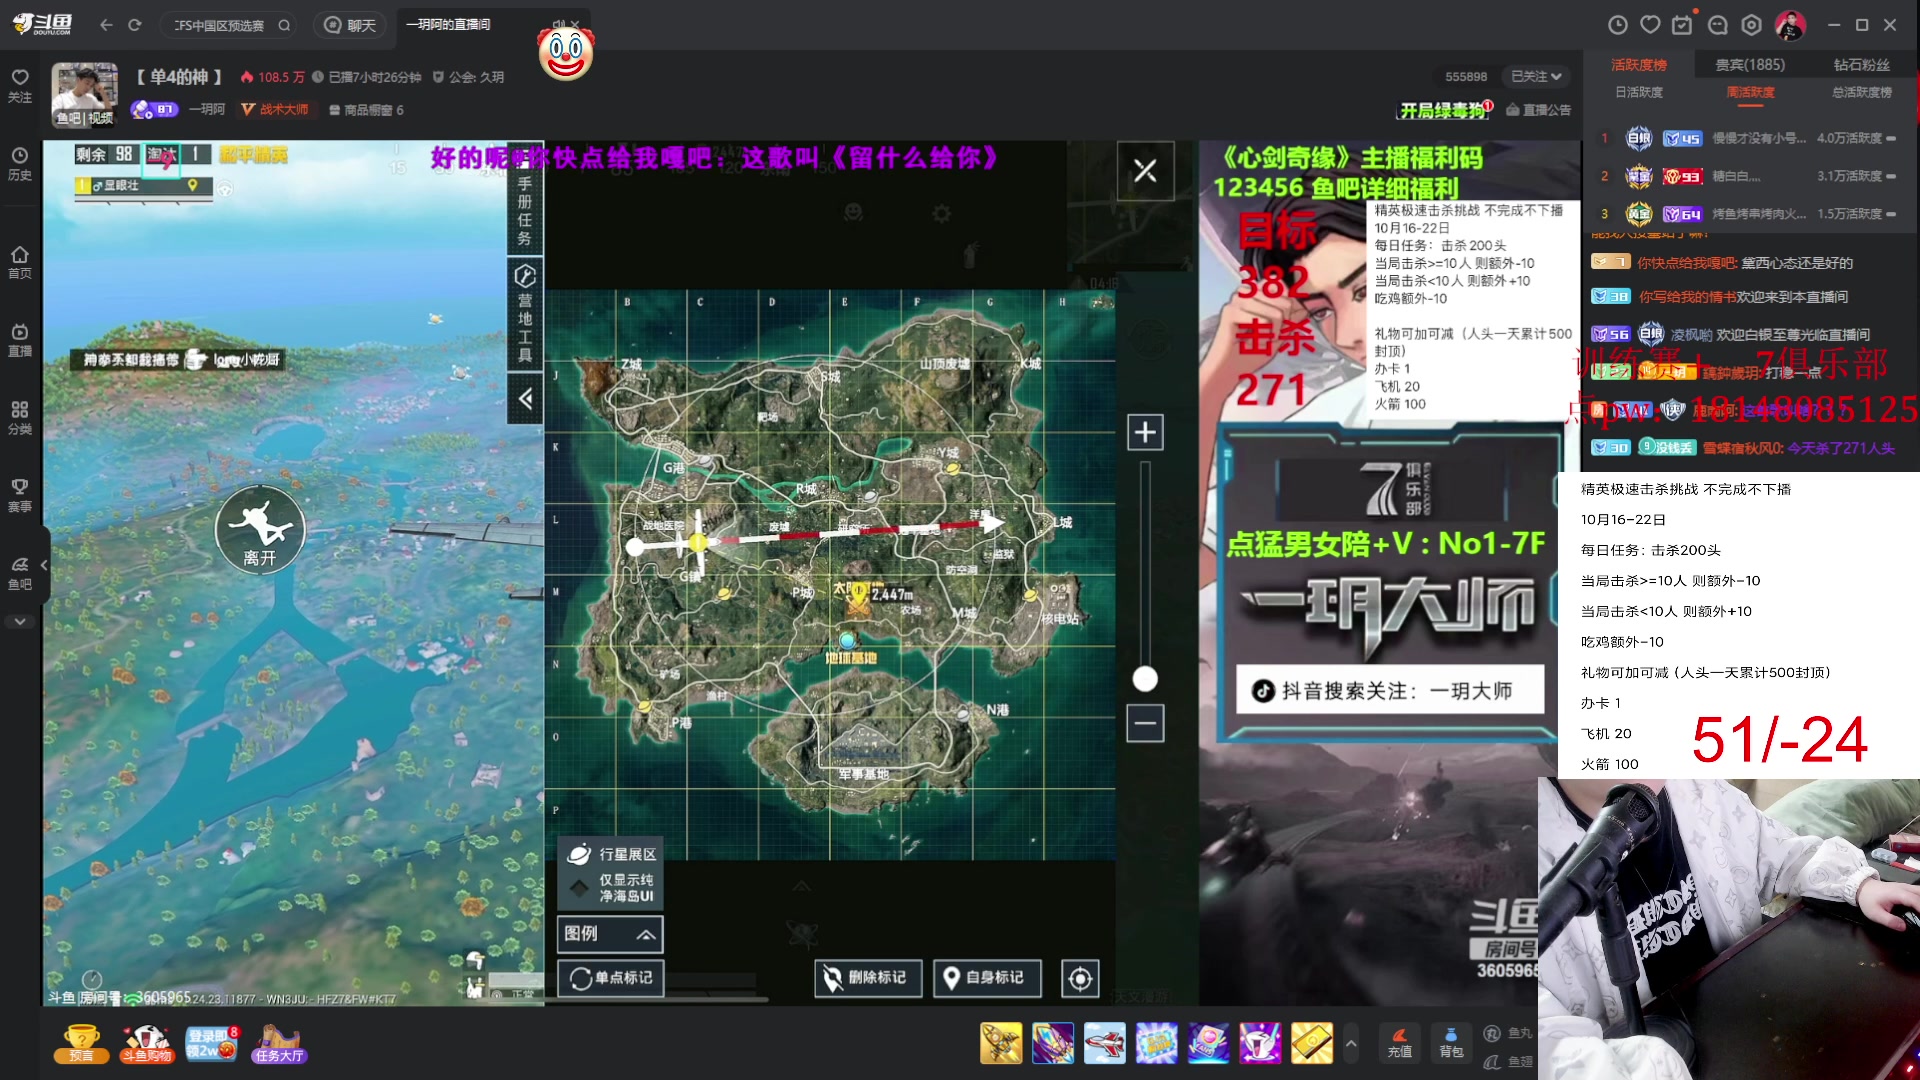This screenshot has width=1920, height=1080.
Task: Go to 首页 in left sidebar
Action: pos(20,262)
